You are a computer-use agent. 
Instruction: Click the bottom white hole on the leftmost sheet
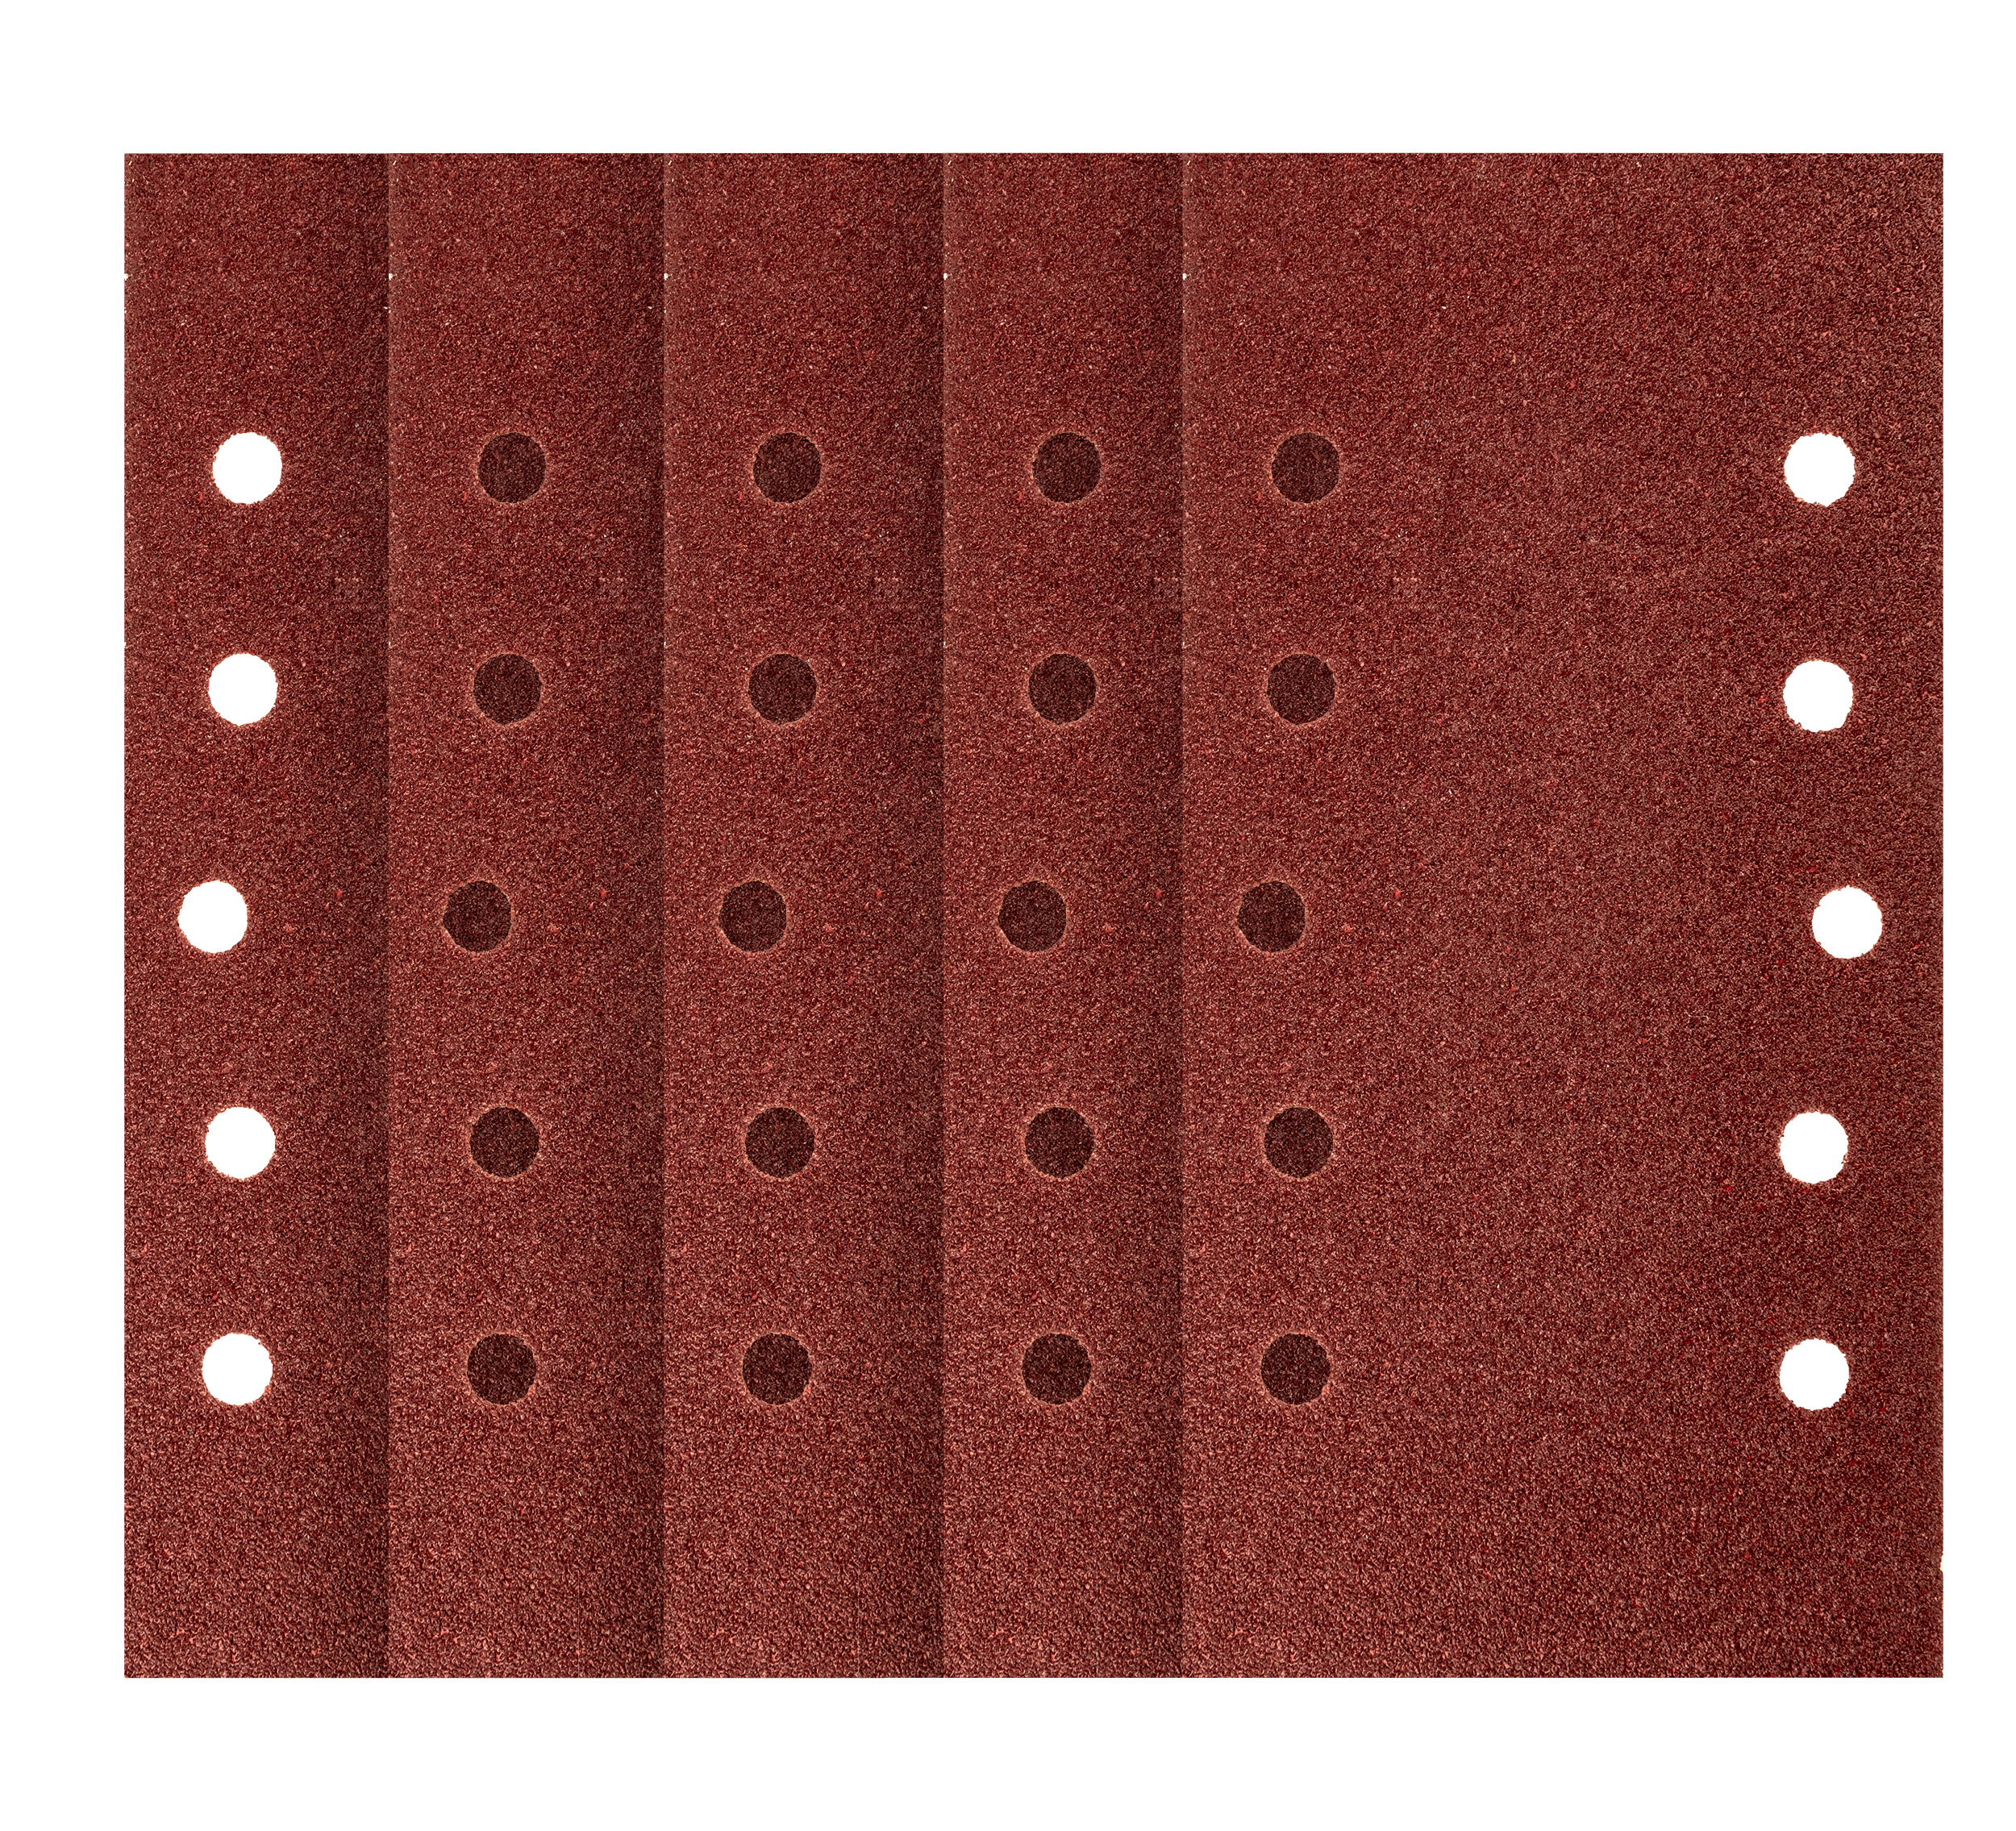tap(237, 1368)
